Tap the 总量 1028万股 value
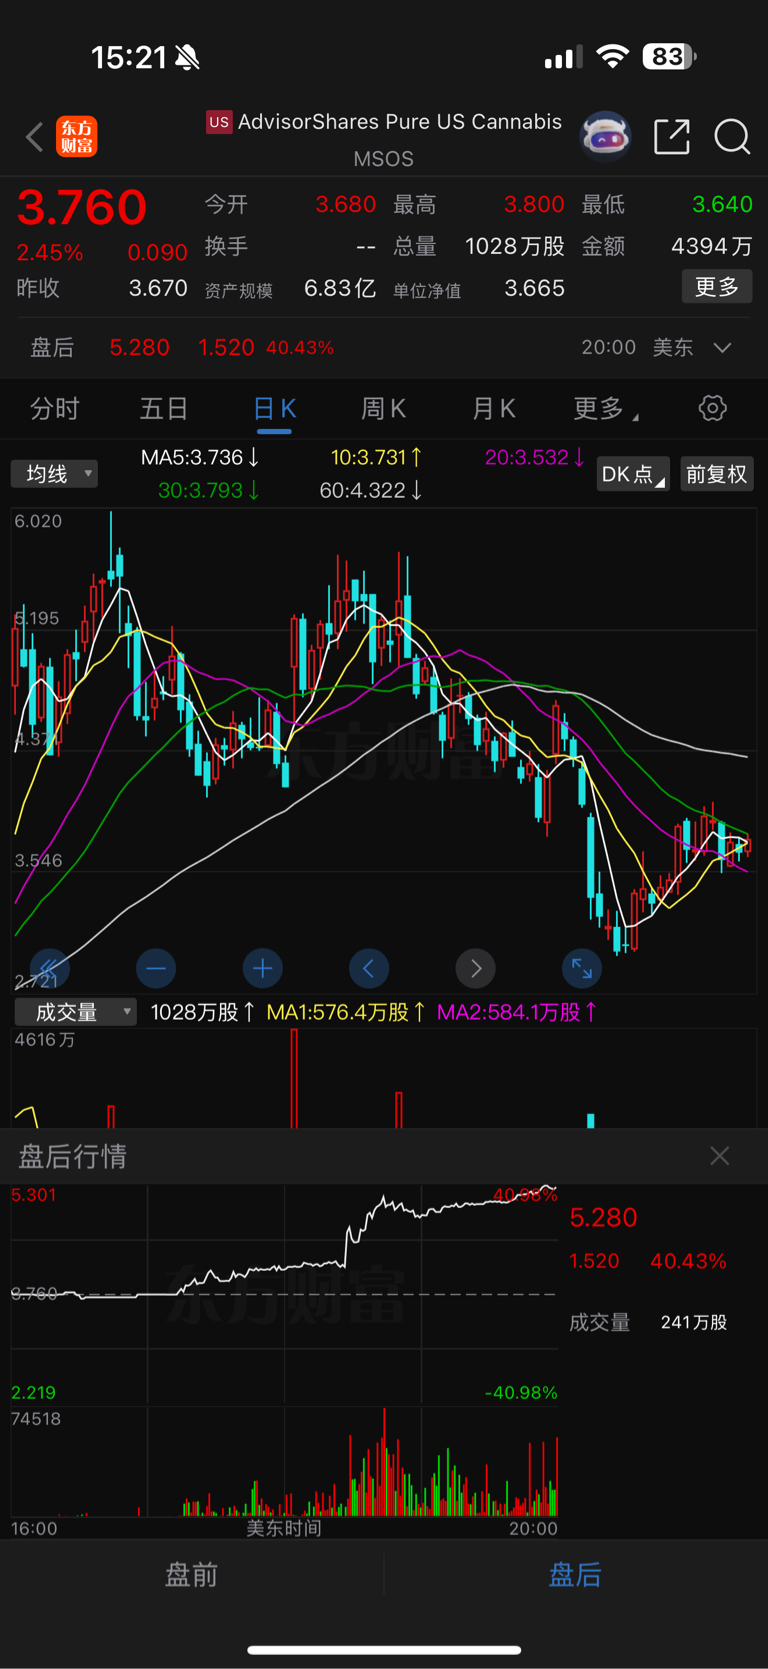This screenshot has width=768, height=1669. click(x=515, y=246)
